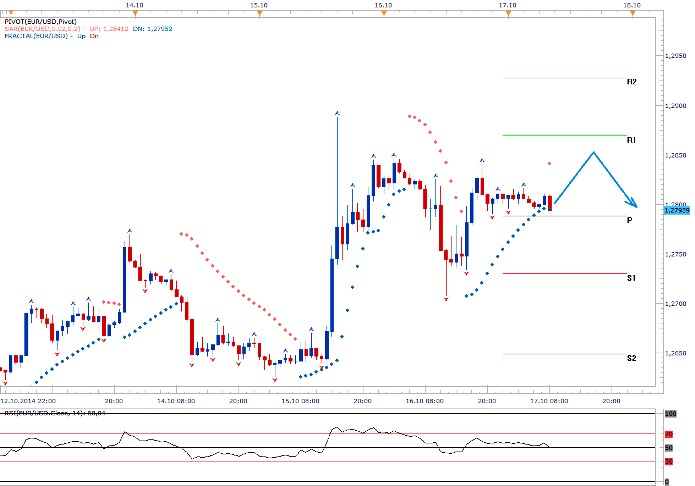The height and width of the screenshot is (486, 695).
Task: Click the P pivot point label
Action: [x=630, y=220]
